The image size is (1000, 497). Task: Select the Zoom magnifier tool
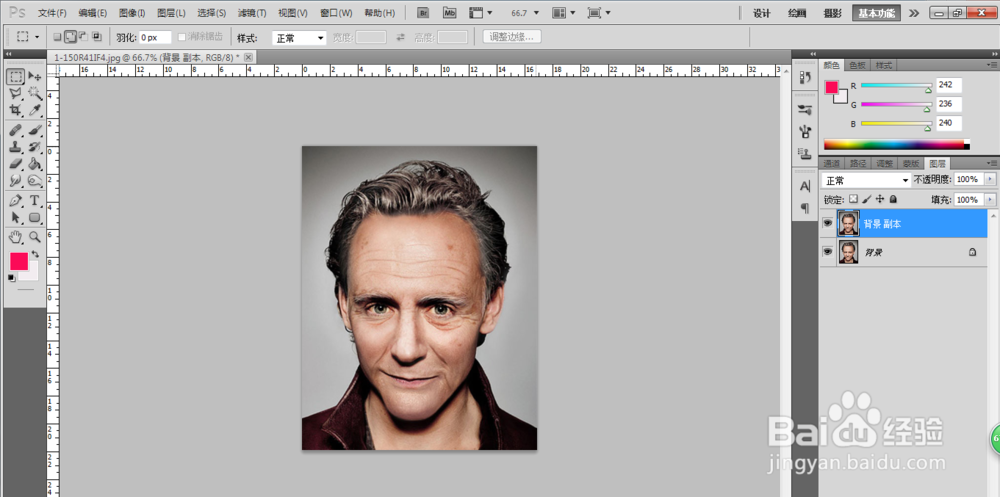click(x=34, y=237)
